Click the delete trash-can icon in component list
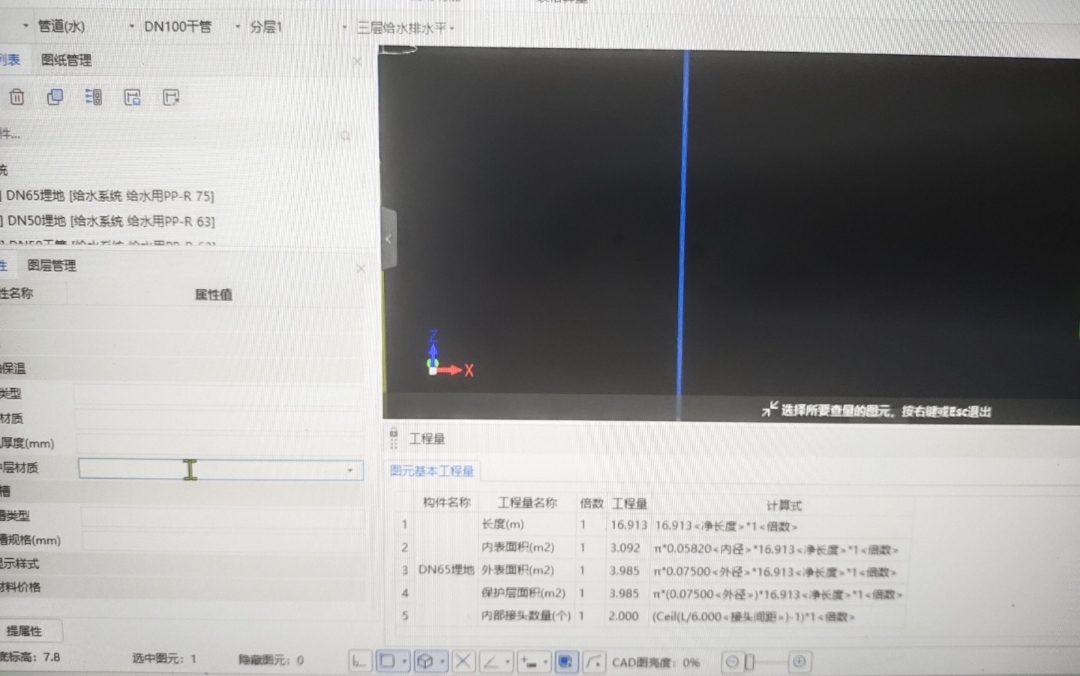 [x=17, y=97]
